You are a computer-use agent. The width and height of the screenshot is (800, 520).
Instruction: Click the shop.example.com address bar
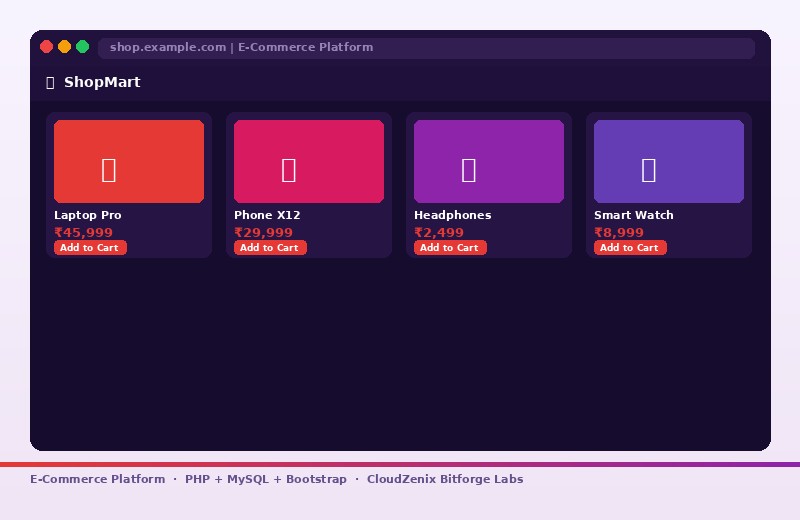coord(427,48)
